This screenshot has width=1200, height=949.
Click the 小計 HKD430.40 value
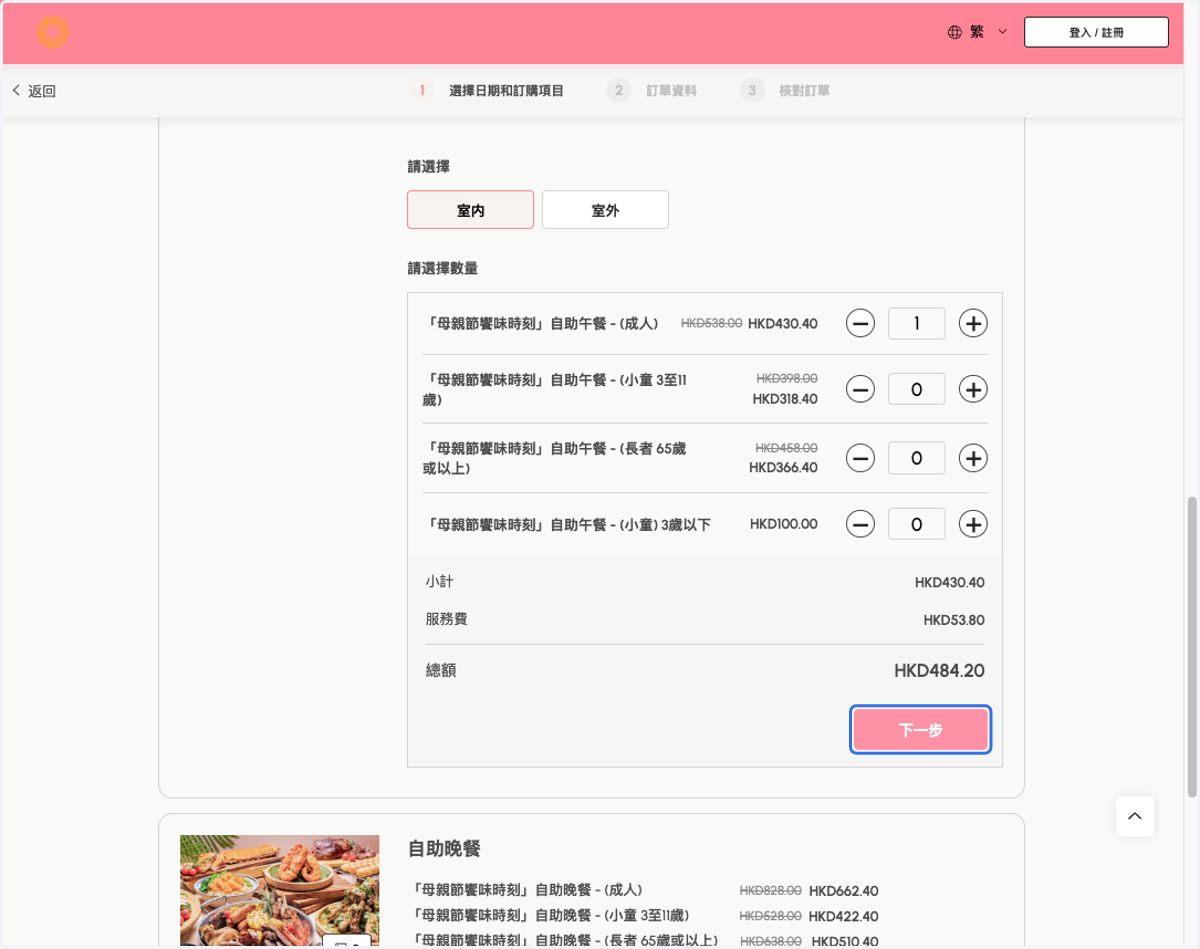click(949, 582)
